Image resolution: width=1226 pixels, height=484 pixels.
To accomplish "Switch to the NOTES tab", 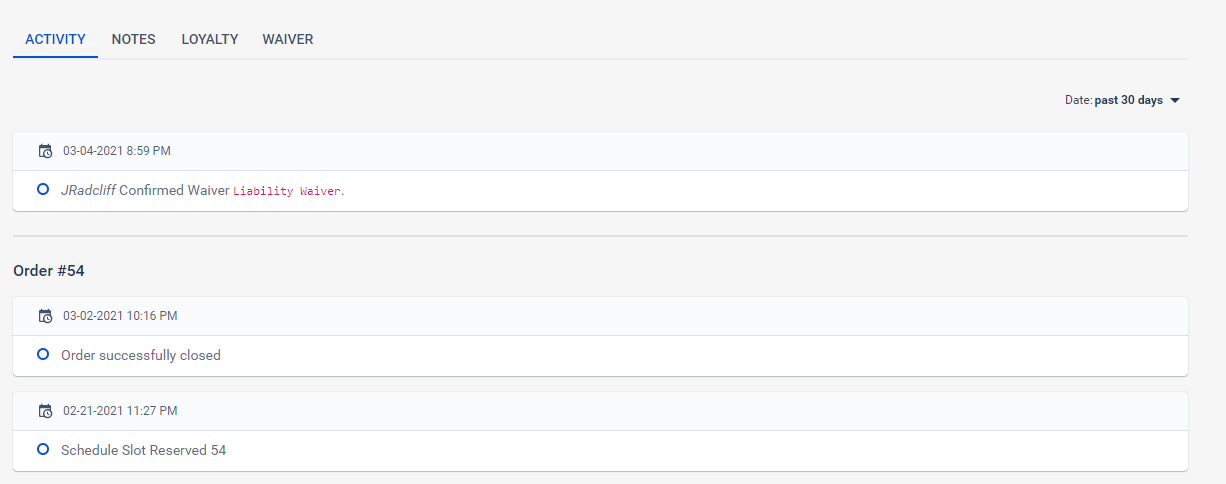I will point(133,39).
